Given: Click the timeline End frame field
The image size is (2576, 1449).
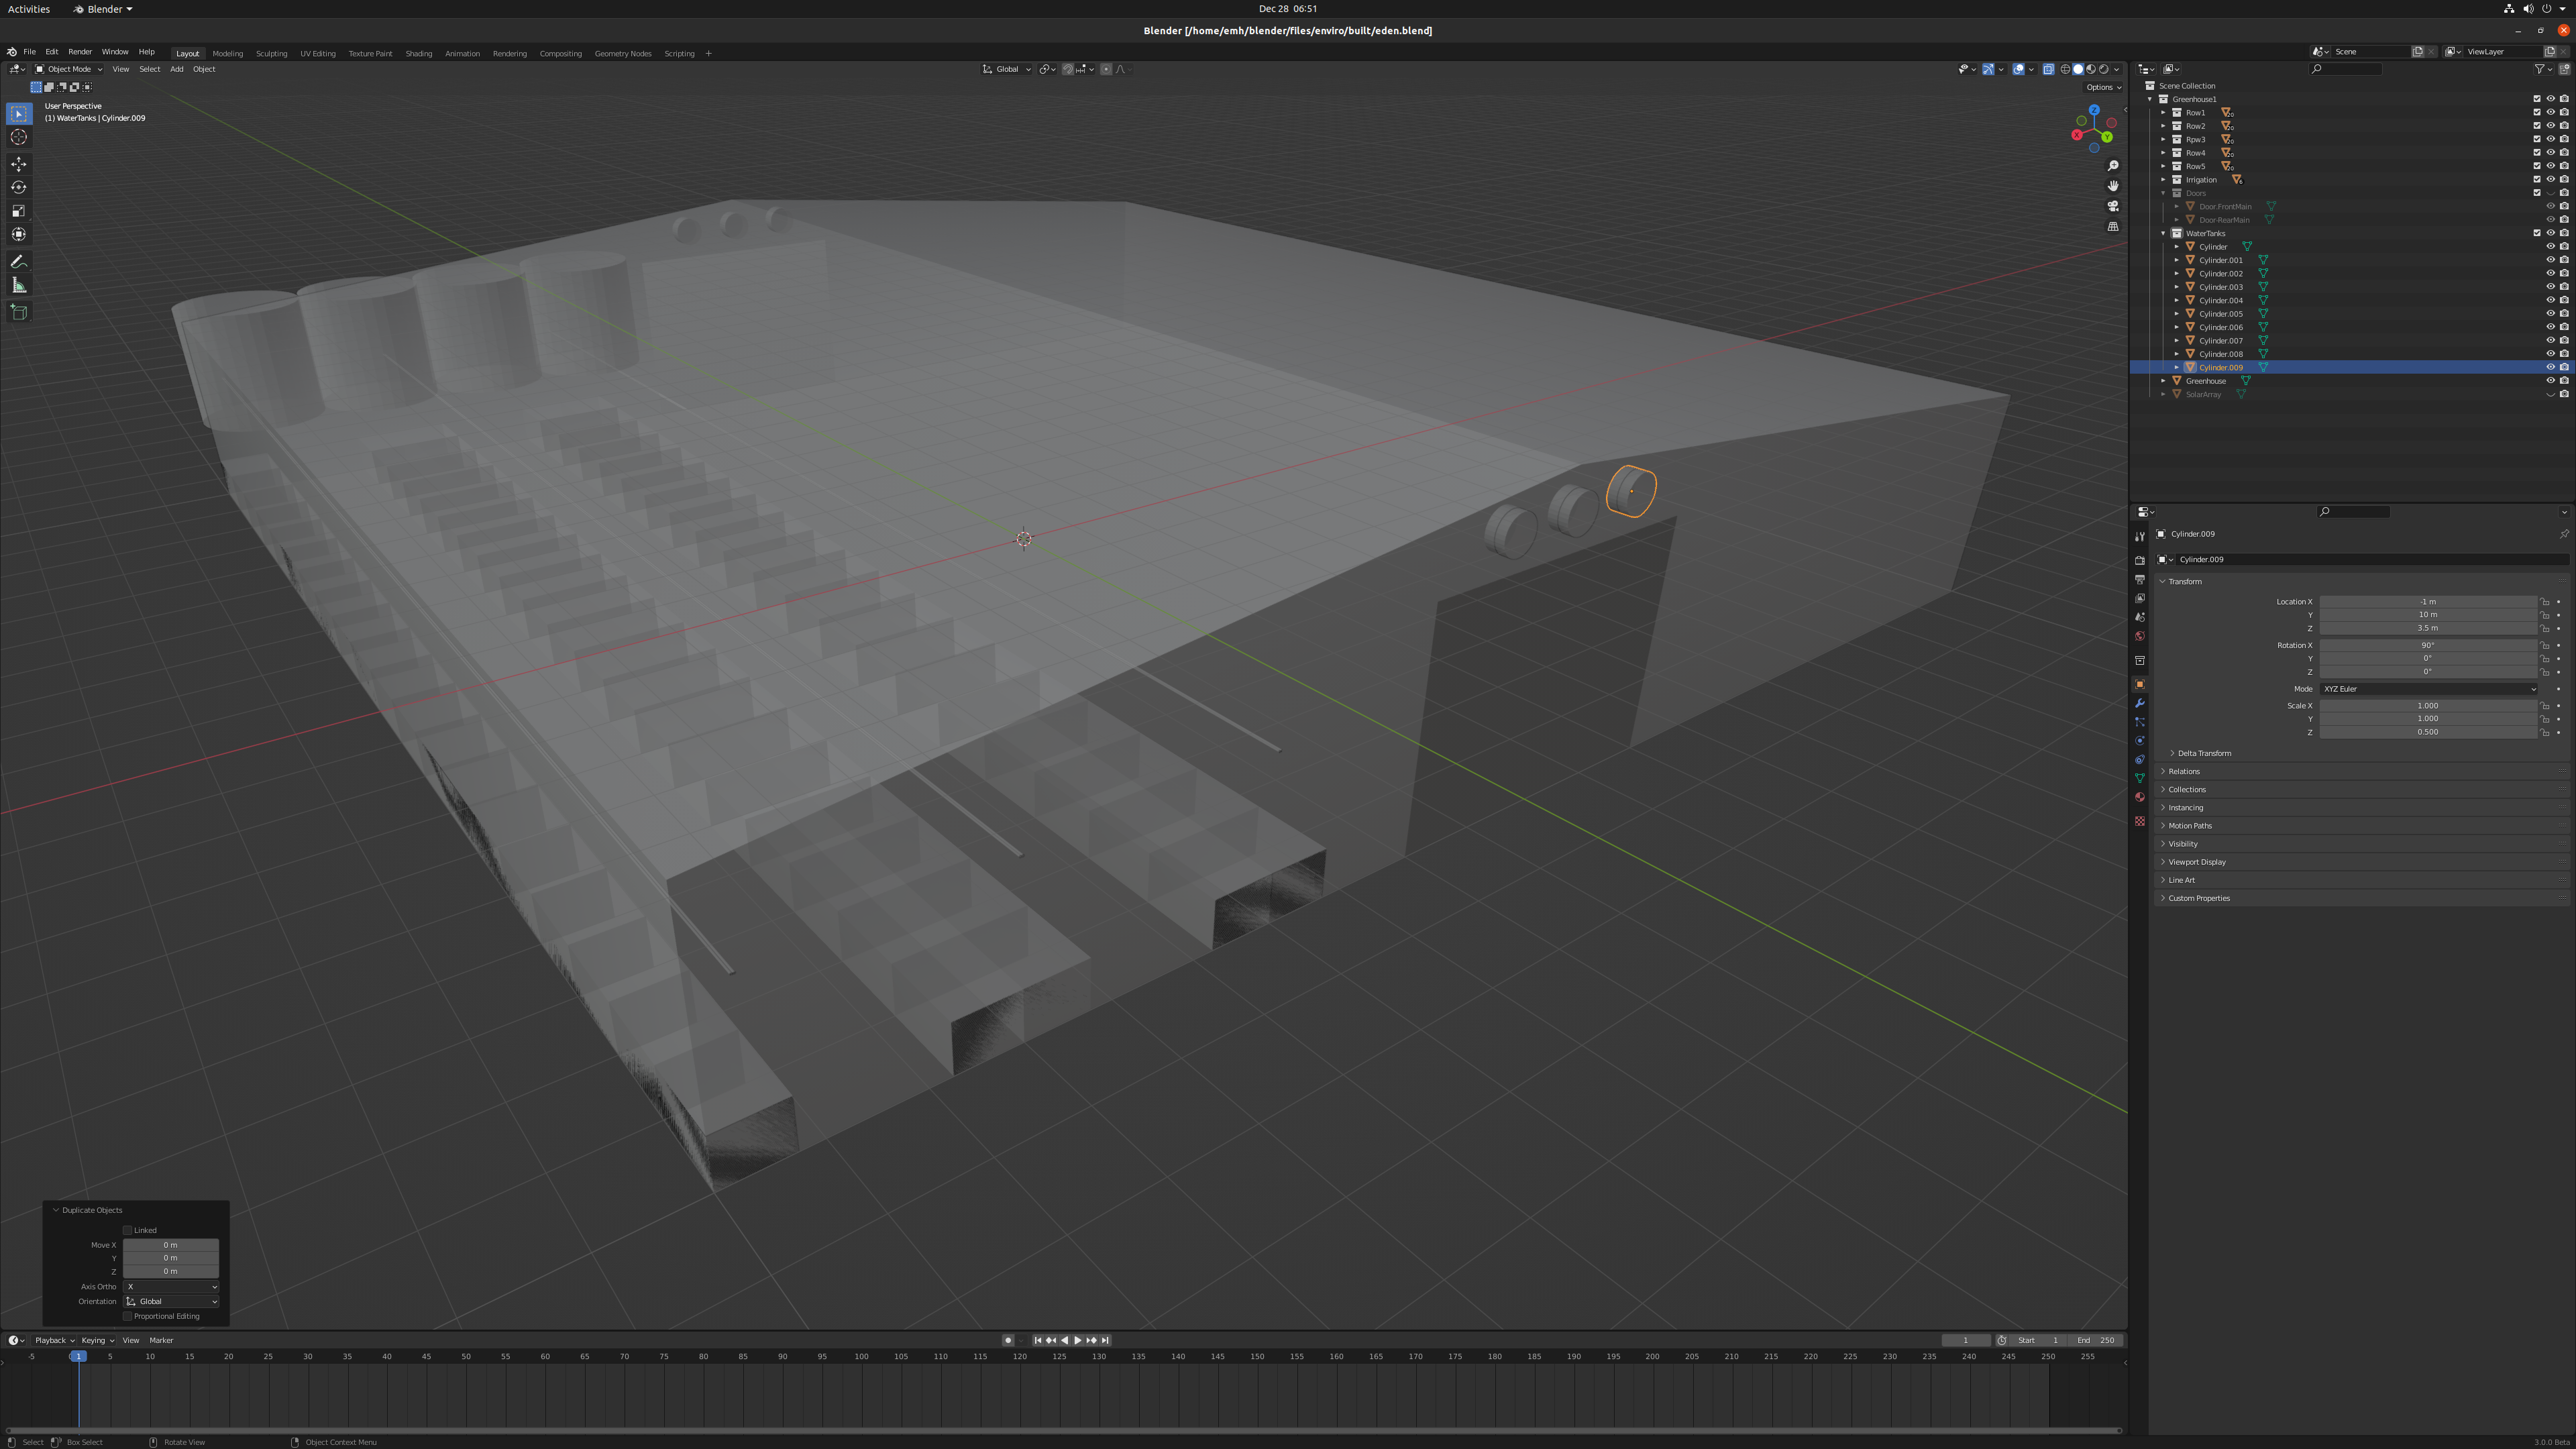Looking at the screenshot, I should click(2096, 1340).
